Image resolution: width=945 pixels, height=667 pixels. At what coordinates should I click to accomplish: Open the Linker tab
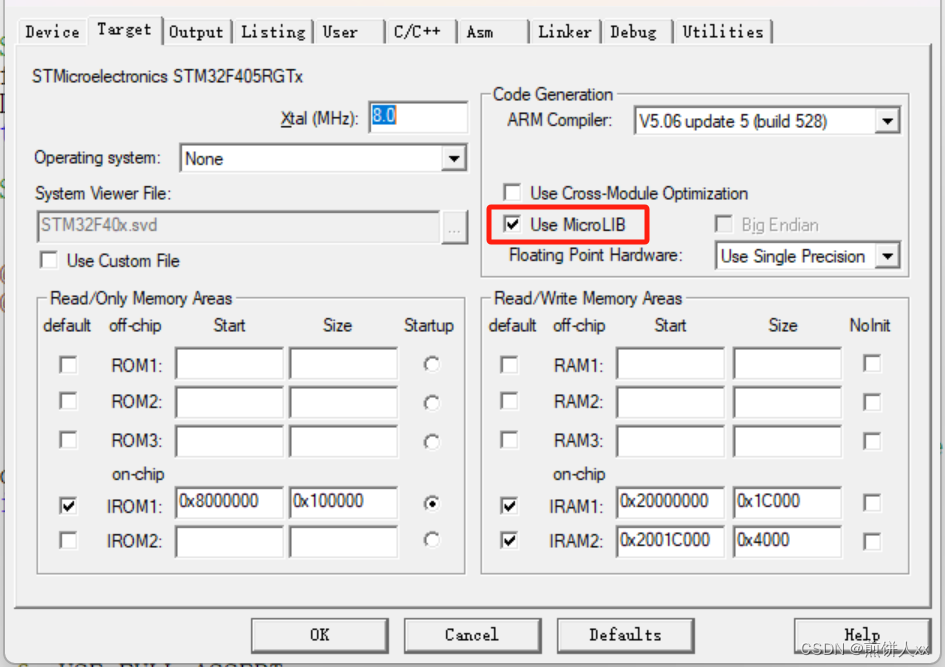pyautogui.click(x=564, y=31)
